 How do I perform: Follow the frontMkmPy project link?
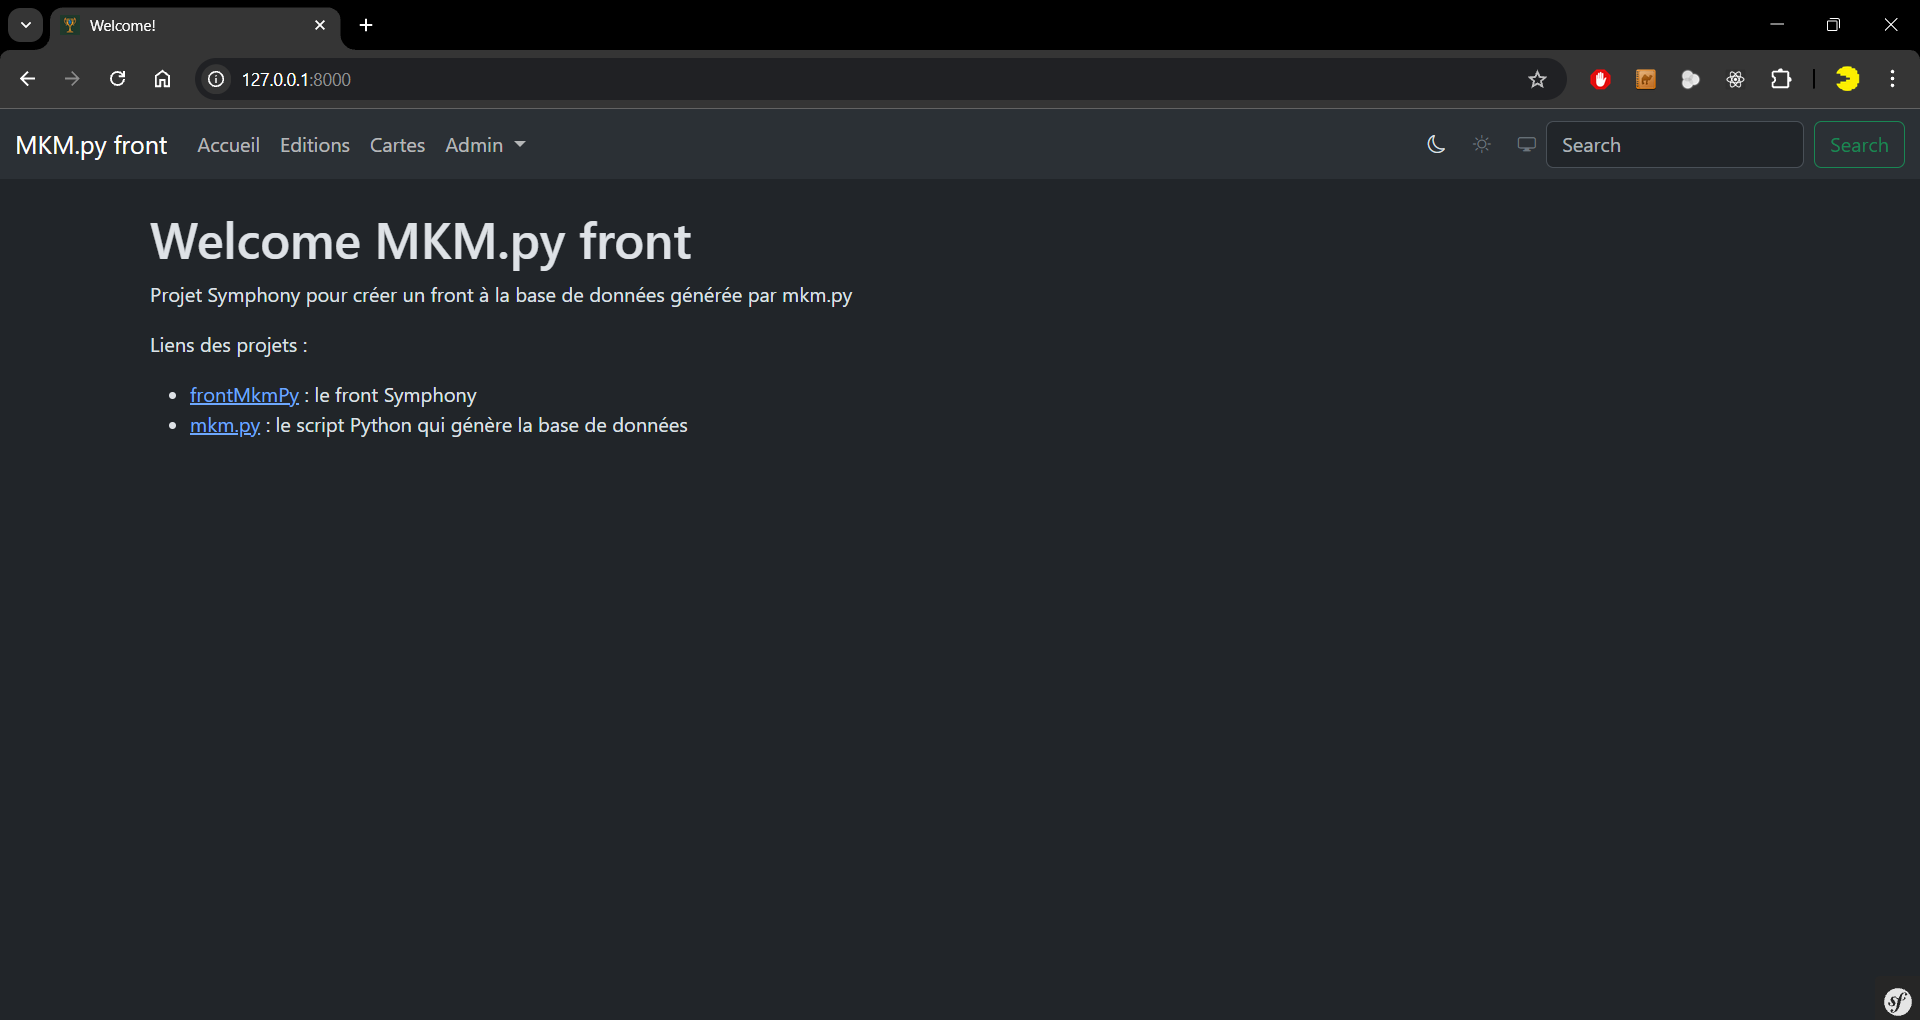244,395
